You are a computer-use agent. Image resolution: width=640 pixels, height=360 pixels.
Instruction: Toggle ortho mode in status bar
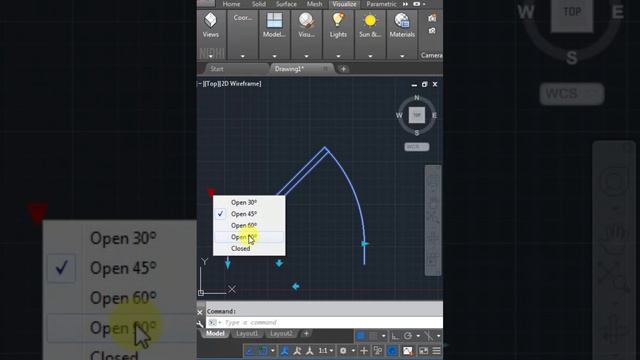pyautogui.click(x=395, y=336)
